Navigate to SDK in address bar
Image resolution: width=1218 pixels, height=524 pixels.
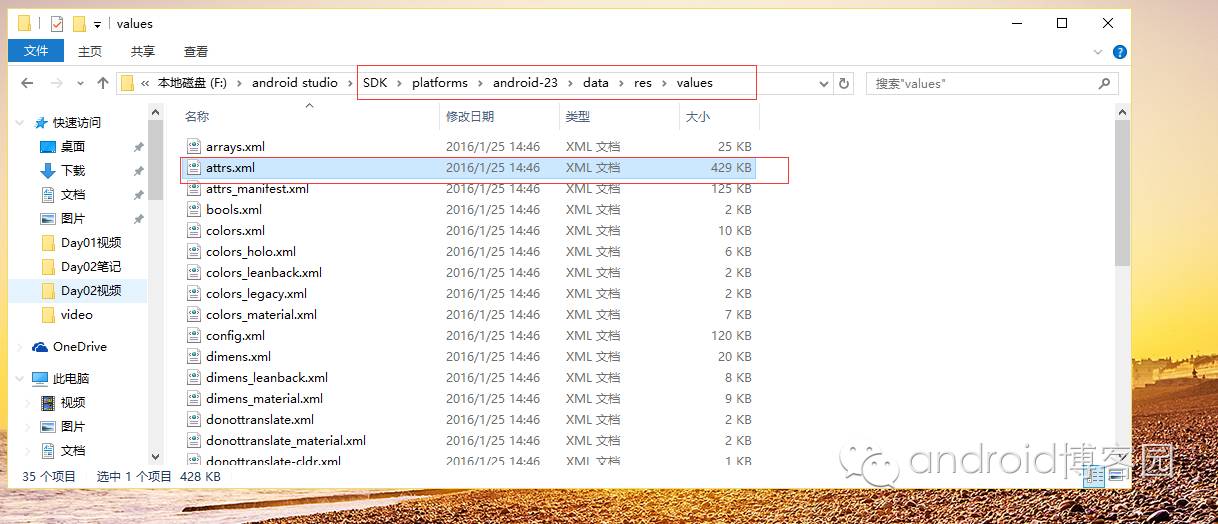point(375,83)
